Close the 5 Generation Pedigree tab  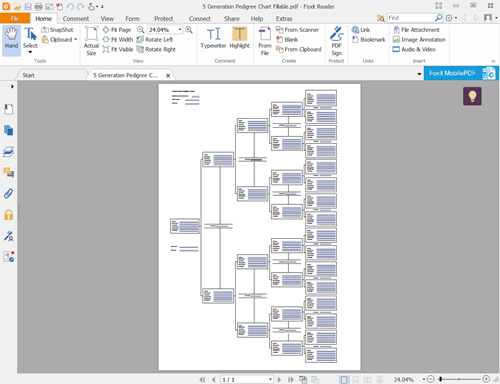click(168, 76)
